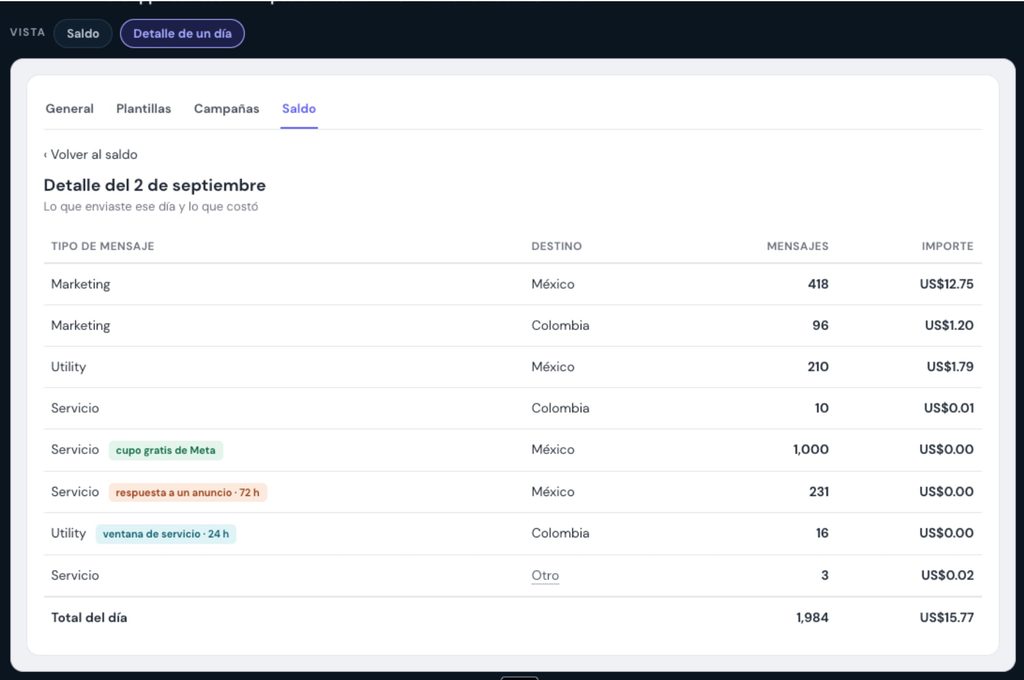This screenshot has height=680, width=1024.
Task: Click the Detalle del 2 de septiembre heading
Action: [x=155, y=186]
